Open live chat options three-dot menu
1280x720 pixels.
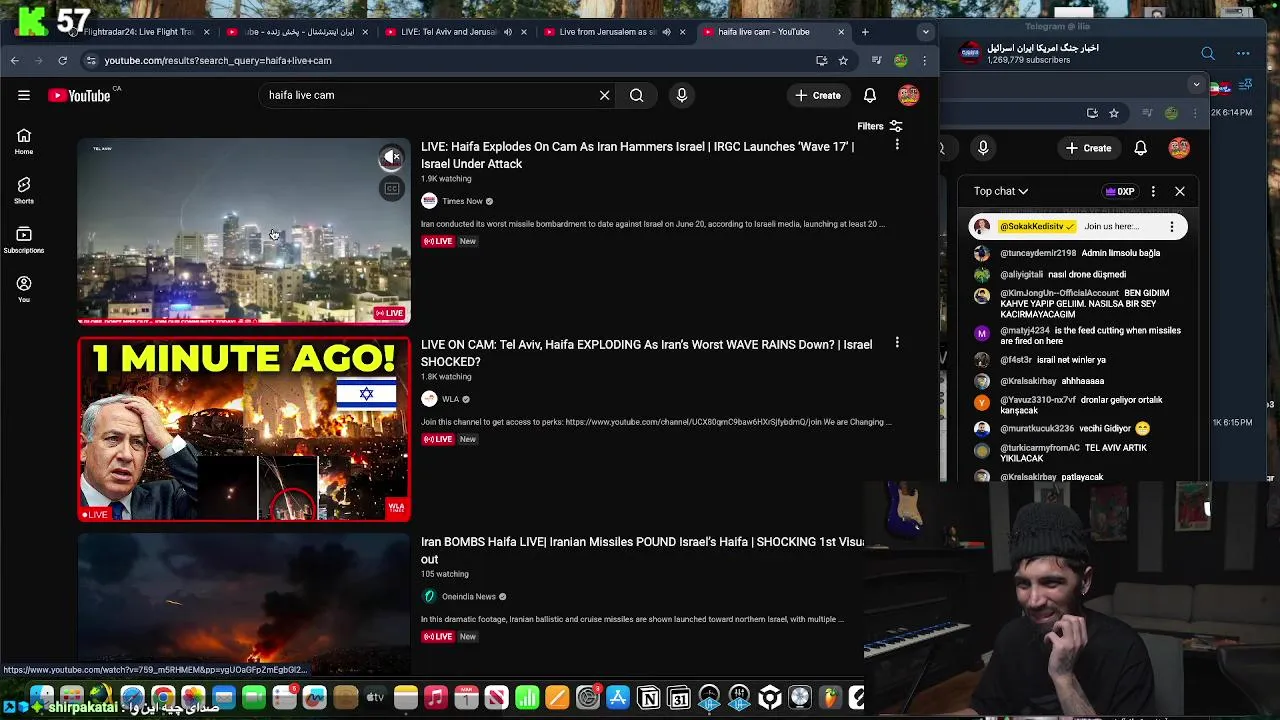1153,191
